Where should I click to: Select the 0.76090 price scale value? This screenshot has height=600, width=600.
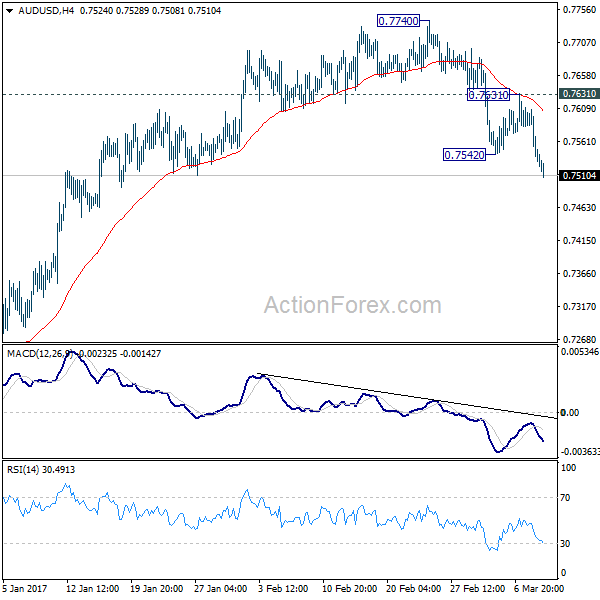click(579, 109)
